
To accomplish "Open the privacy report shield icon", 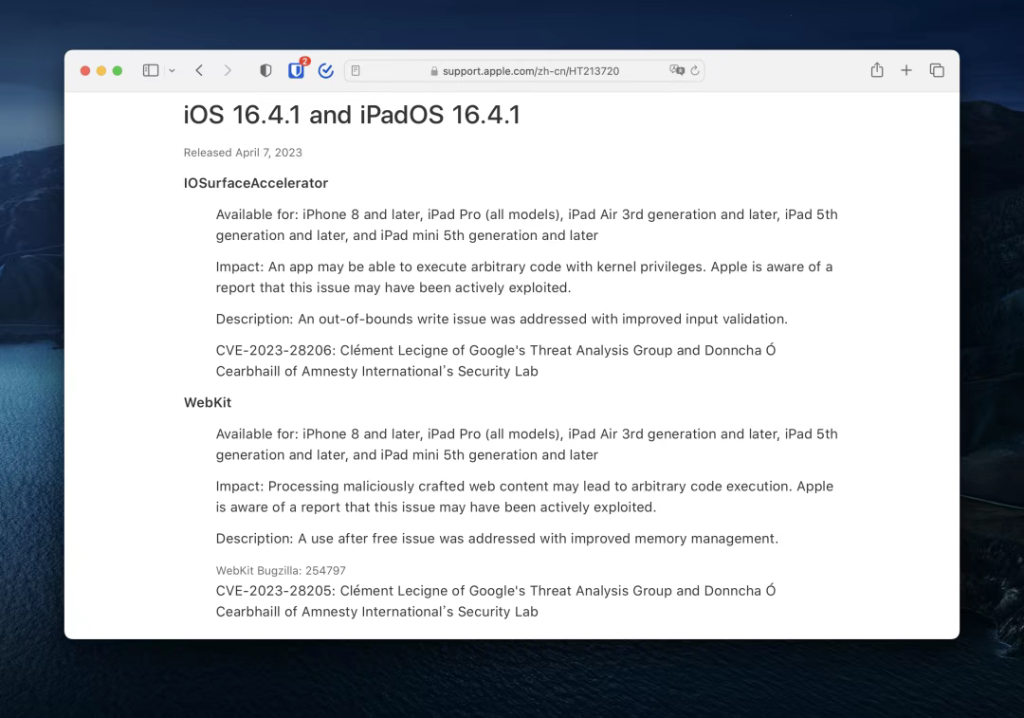I will pos(265,71).
